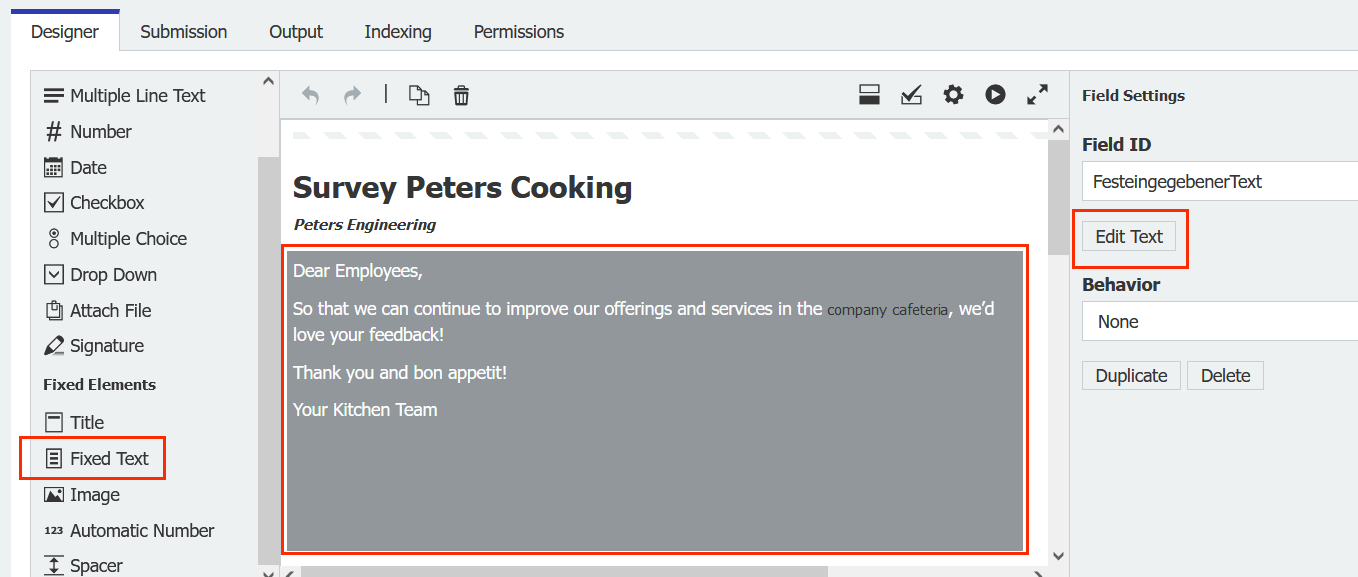Undo the last change in the designer
This screenshot has height=577, width=1358.
(310, 94)
